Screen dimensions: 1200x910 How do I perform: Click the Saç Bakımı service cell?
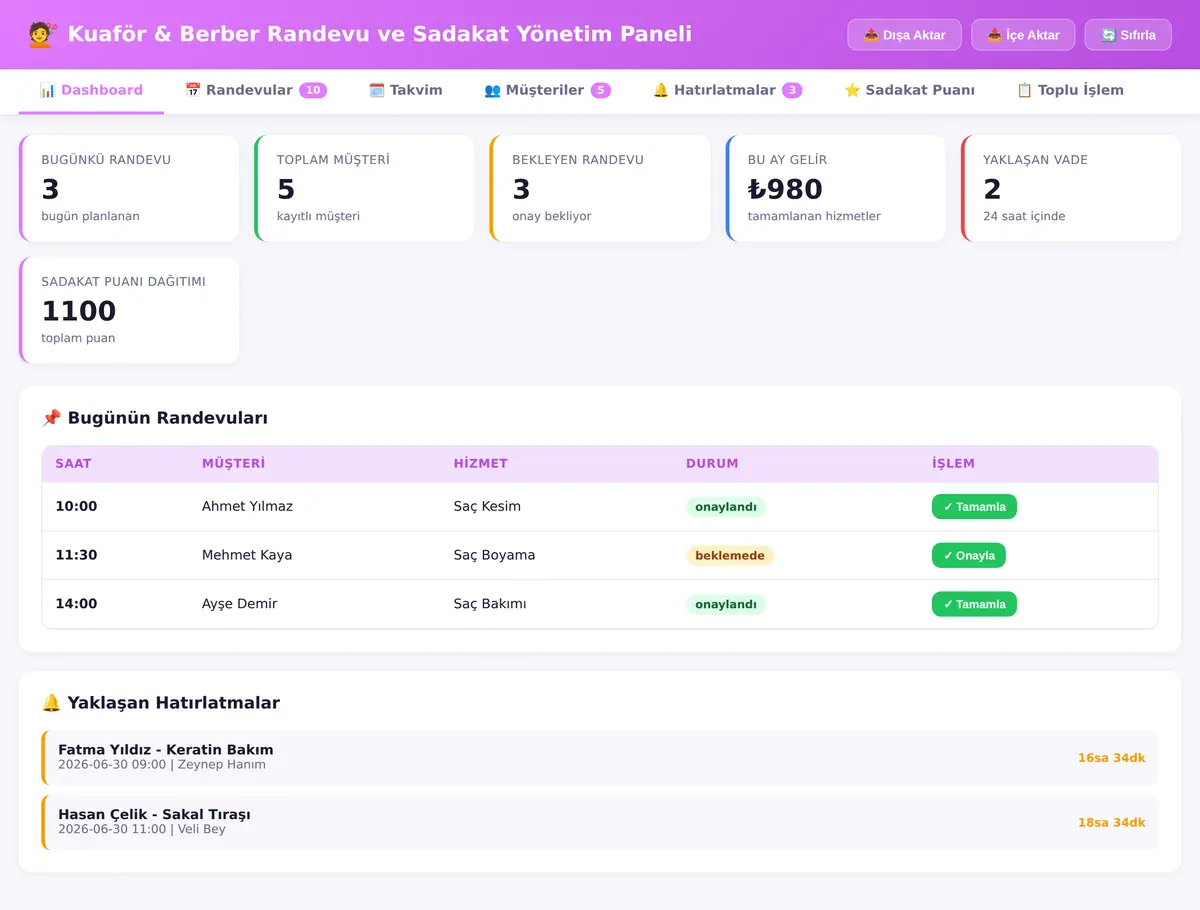[x=490, y=604]
